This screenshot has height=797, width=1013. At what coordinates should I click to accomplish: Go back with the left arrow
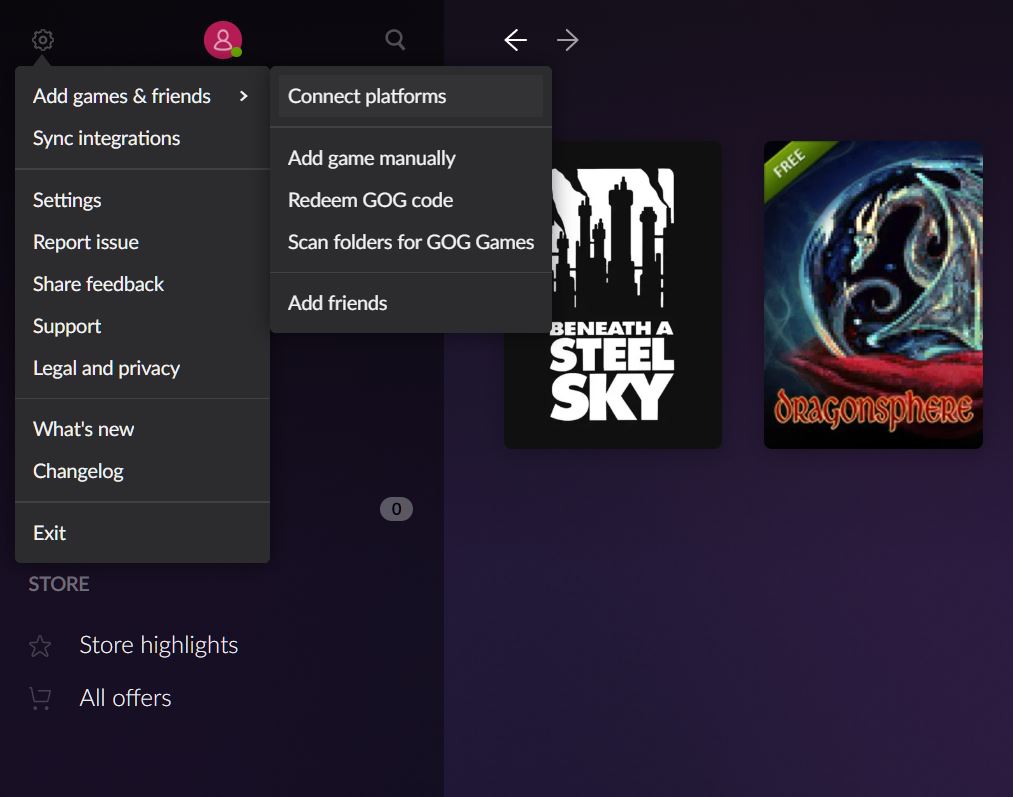coord(516,40)
